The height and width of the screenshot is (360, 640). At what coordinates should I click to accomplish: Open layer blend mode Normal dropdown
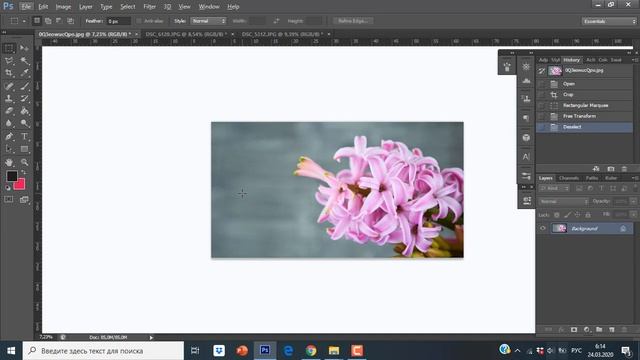[x=563, y=202]
